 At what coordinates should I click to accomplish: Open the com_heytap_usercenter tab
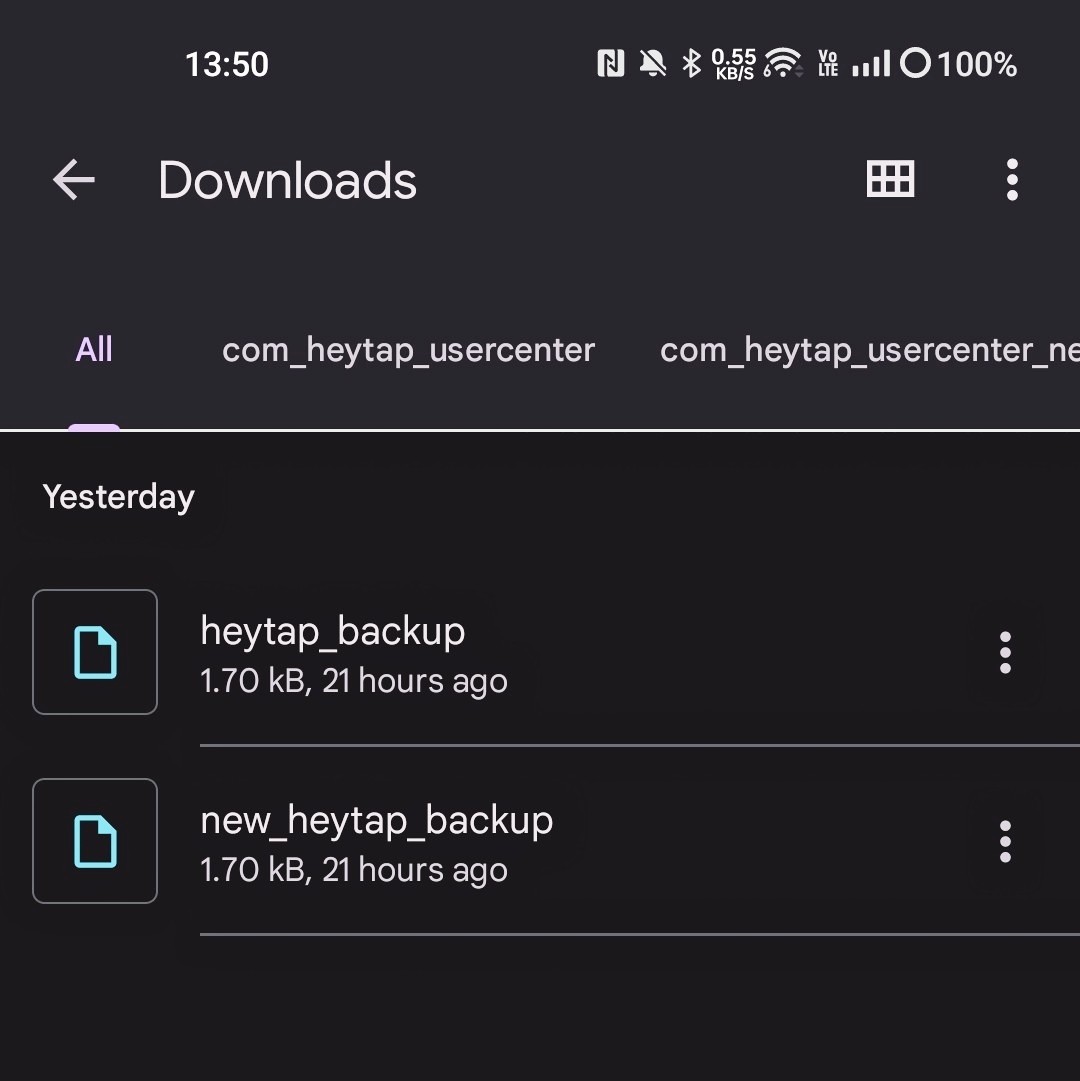(x=408, y=349)
